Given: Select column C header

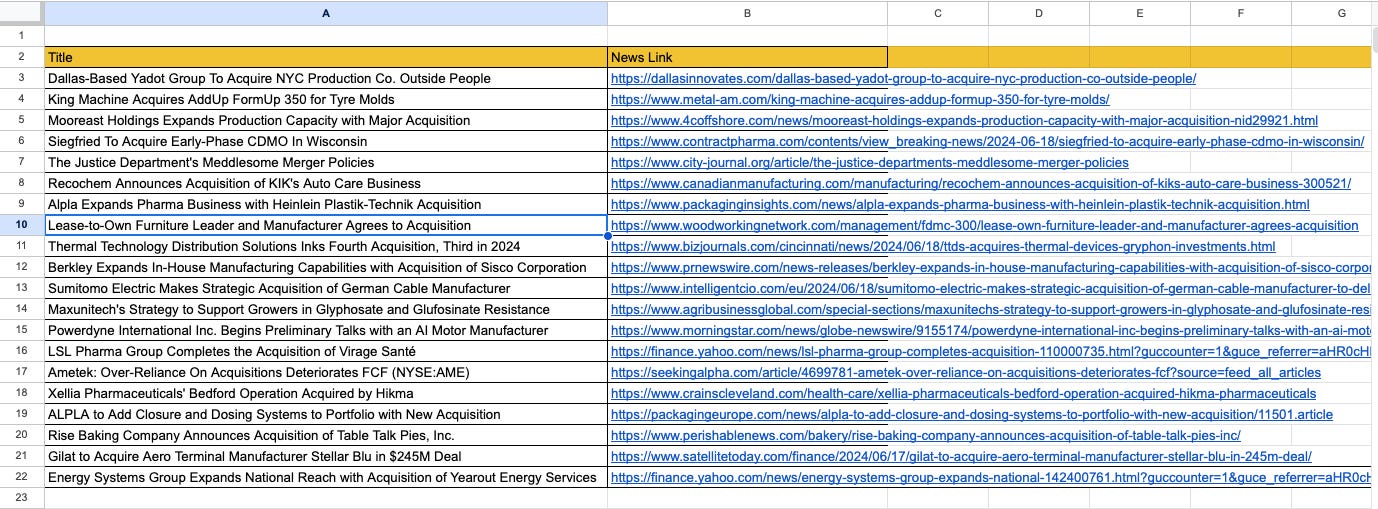Looking at the screenshot, I should tap(938, 13).
